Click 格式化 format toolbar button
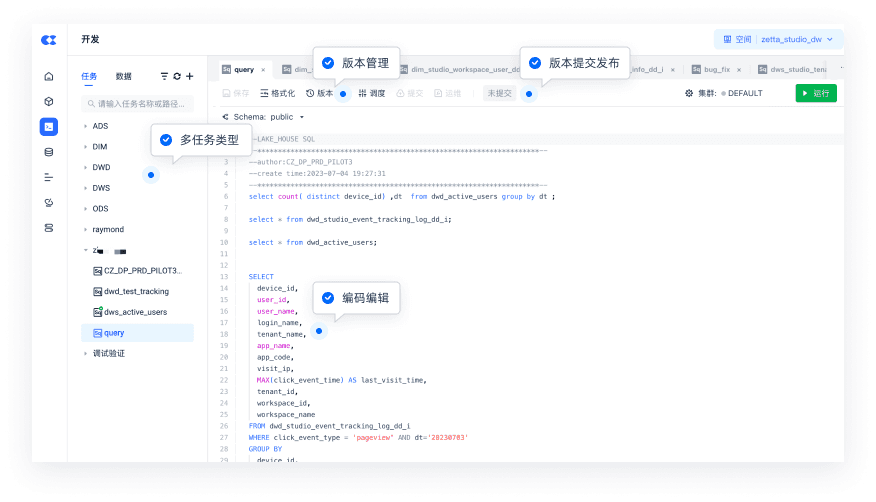The height and width of the screenshot is (502, 876). pos(277,93)
